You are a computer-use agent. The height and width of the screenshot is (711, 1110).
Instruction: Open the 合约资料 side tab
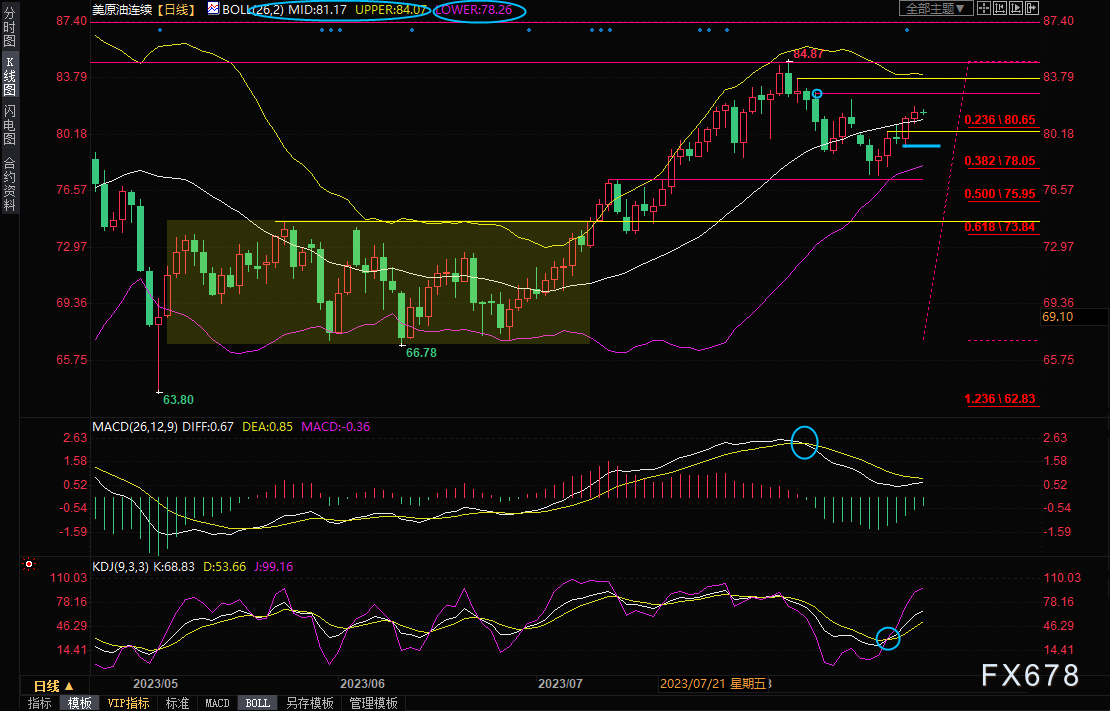[x=9, y=183]
